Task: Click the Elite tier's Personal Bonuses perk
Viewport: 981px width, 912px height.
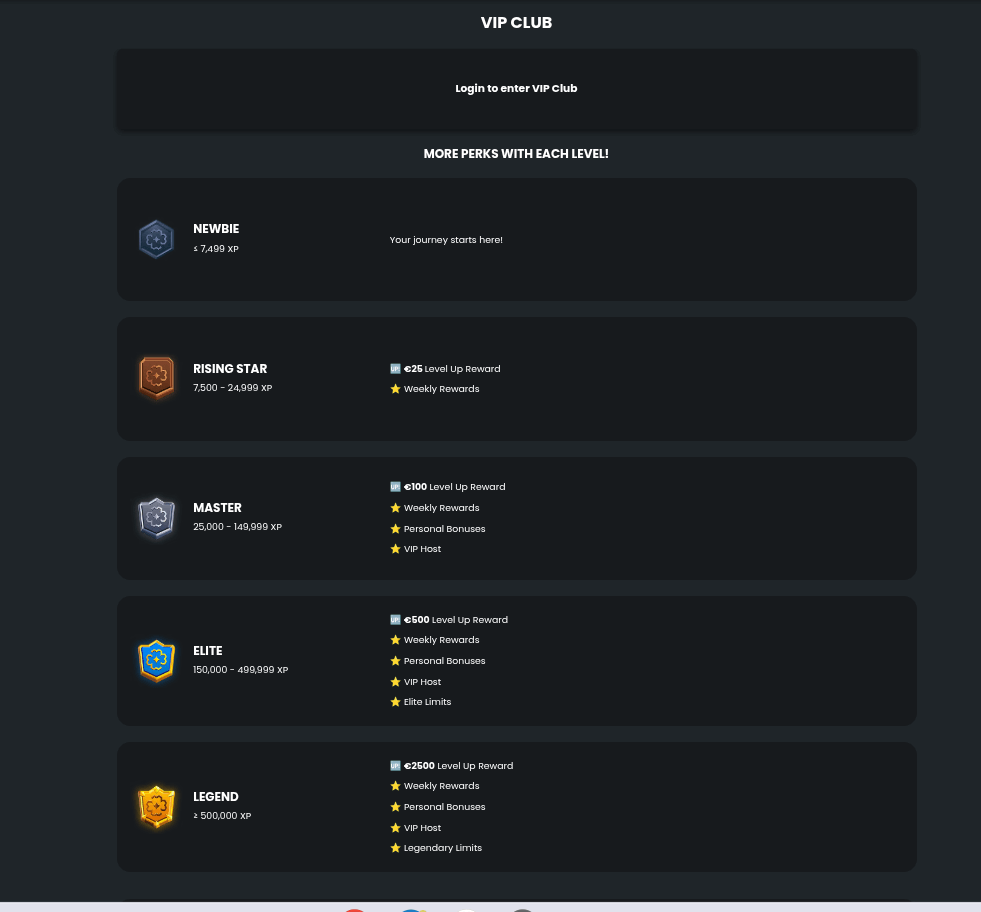Action: point(444,661)
